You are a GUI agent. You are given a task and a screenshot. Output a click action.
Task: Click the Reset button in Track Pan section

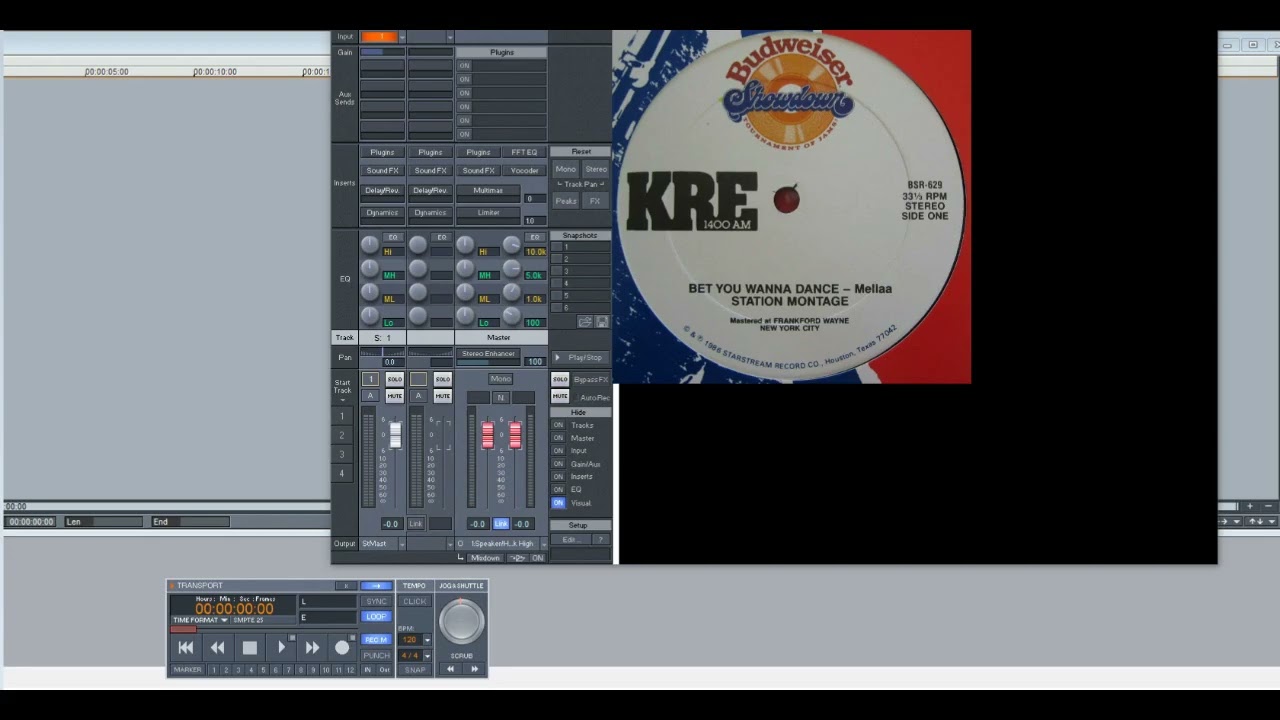[580, 151]
